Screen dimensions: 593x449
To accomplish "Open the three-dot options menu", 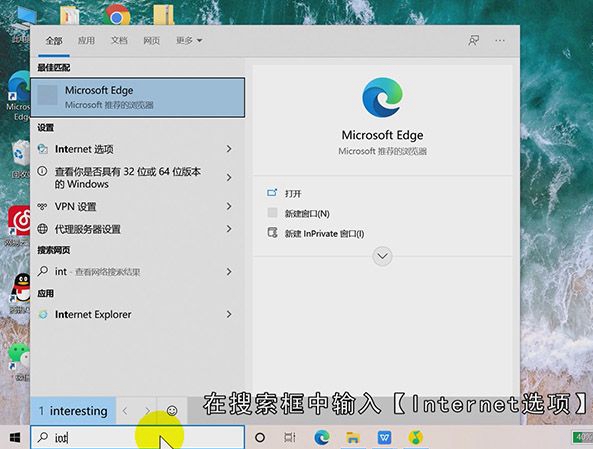I will 500,40.
